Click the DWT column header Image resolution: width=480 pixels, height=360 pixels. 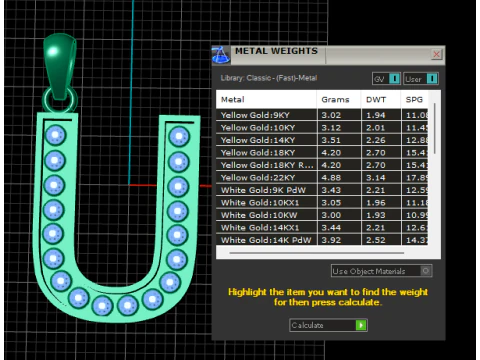(x=381, y=99)
